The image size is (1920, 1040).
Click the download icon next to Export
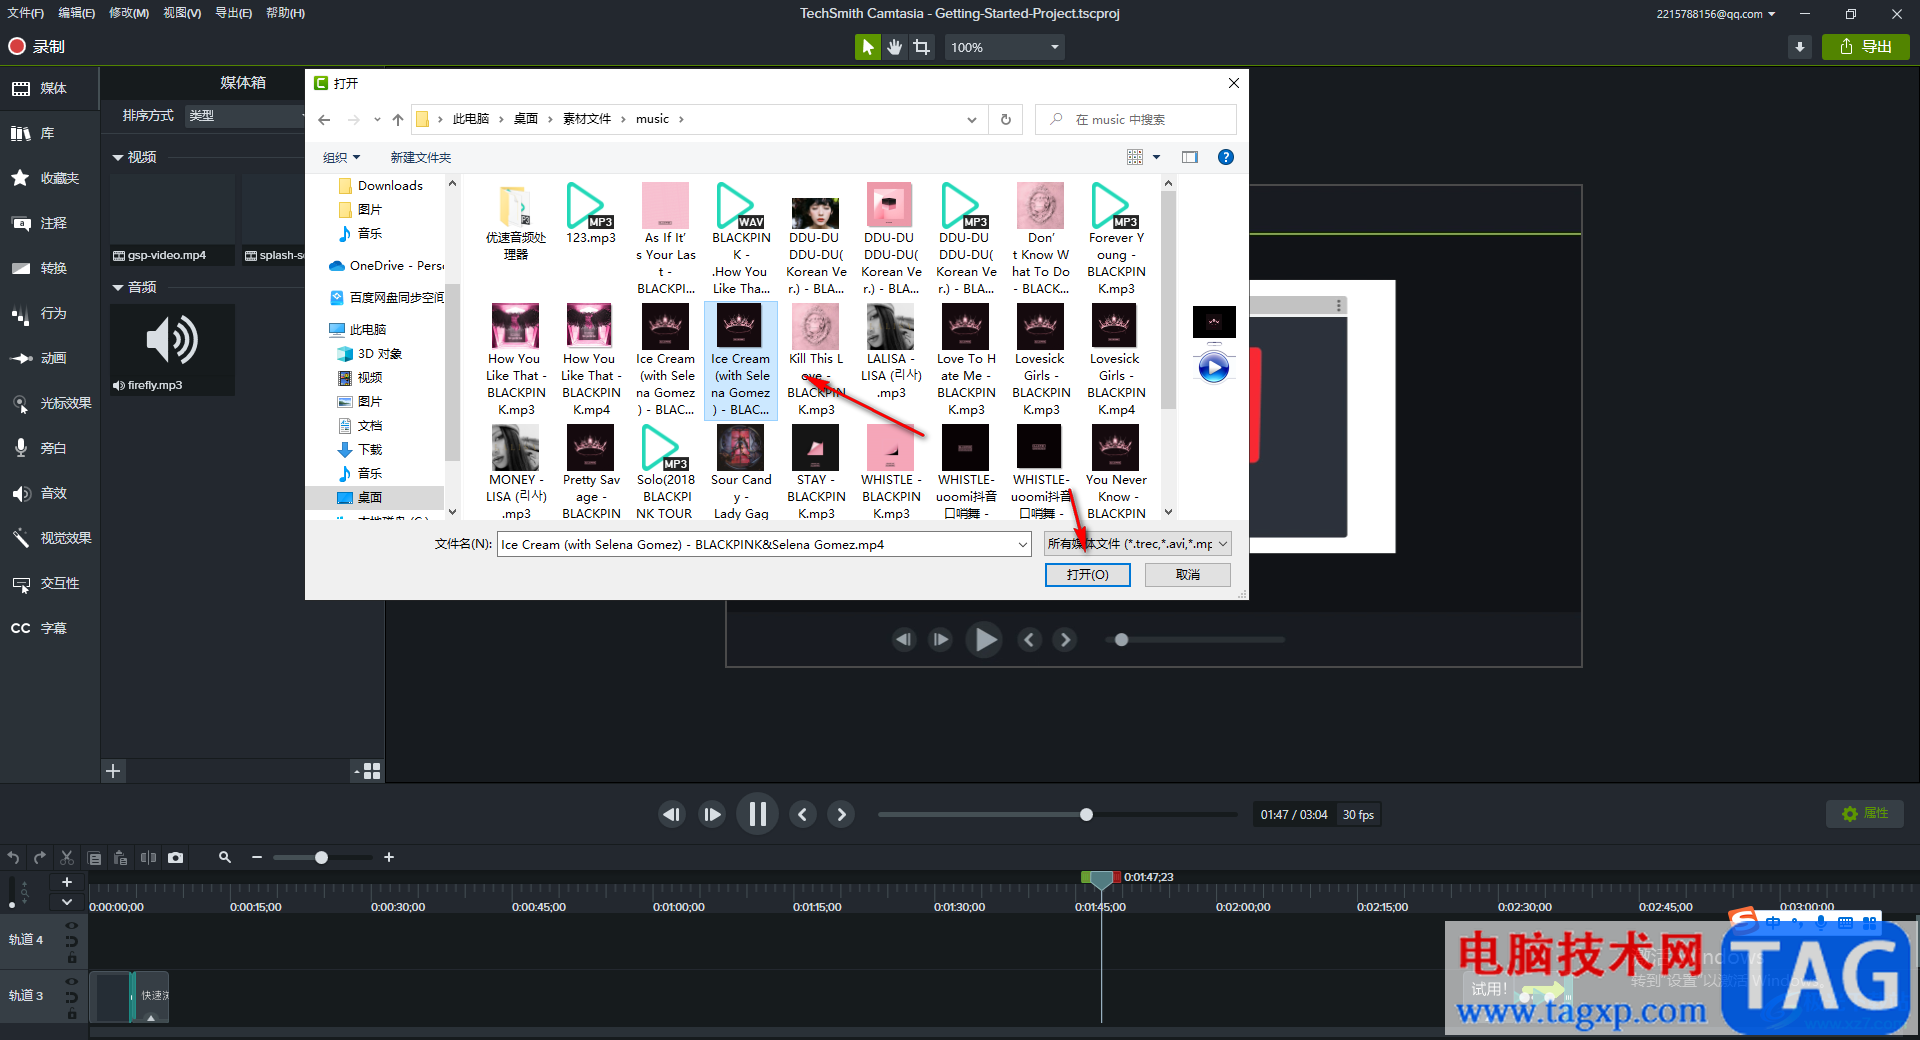click(x=1800, y=47)
